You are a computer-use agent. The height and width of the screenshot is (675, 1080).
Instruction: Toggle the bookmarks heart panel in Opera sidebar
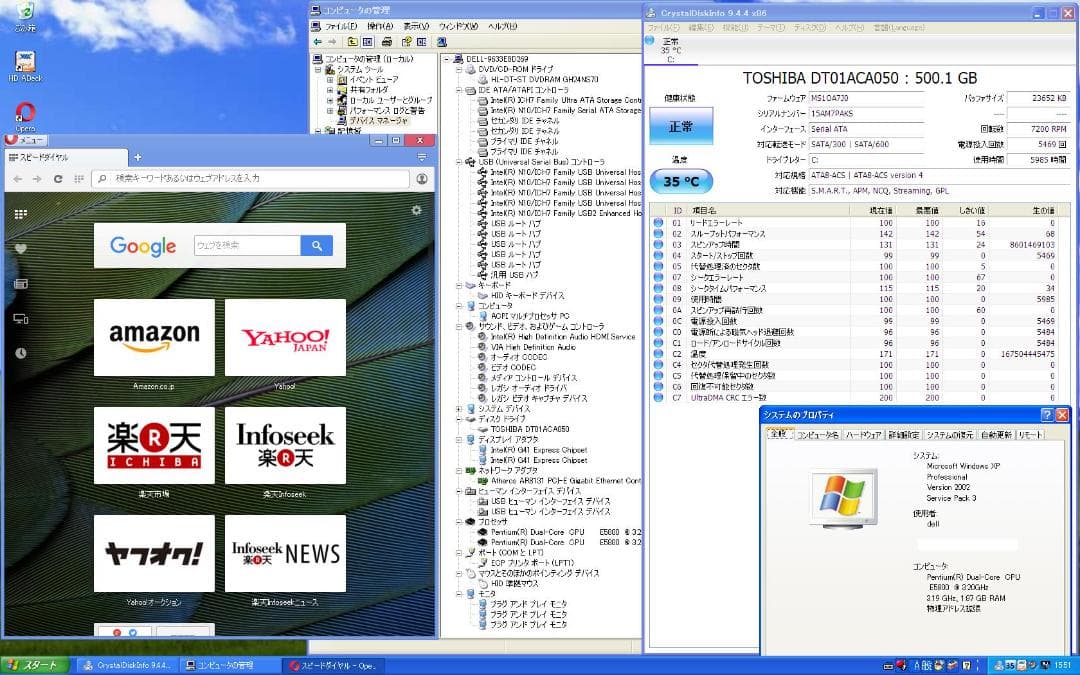pos(21,248)
